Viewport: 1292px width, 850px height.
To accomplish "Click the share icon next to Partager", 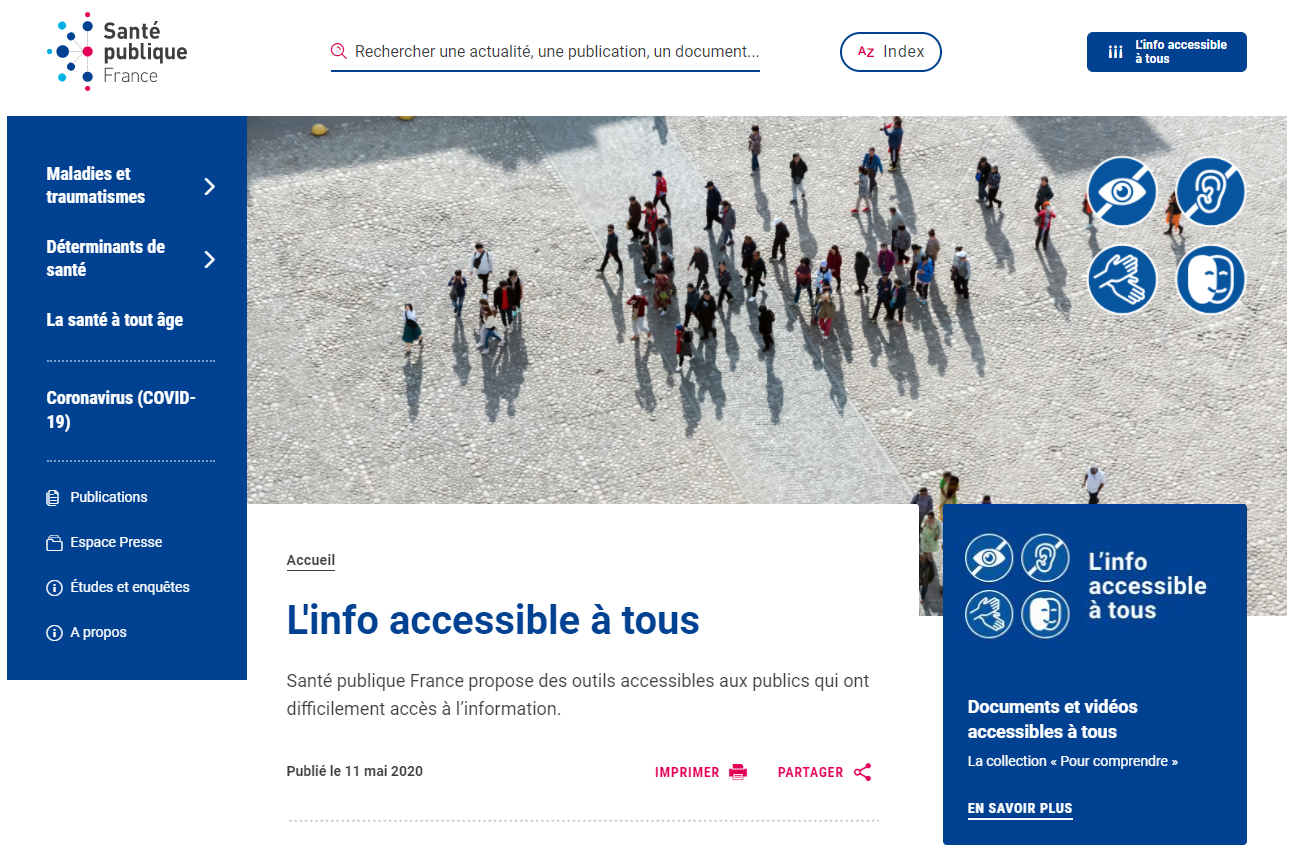I will [x=863, y=772].
